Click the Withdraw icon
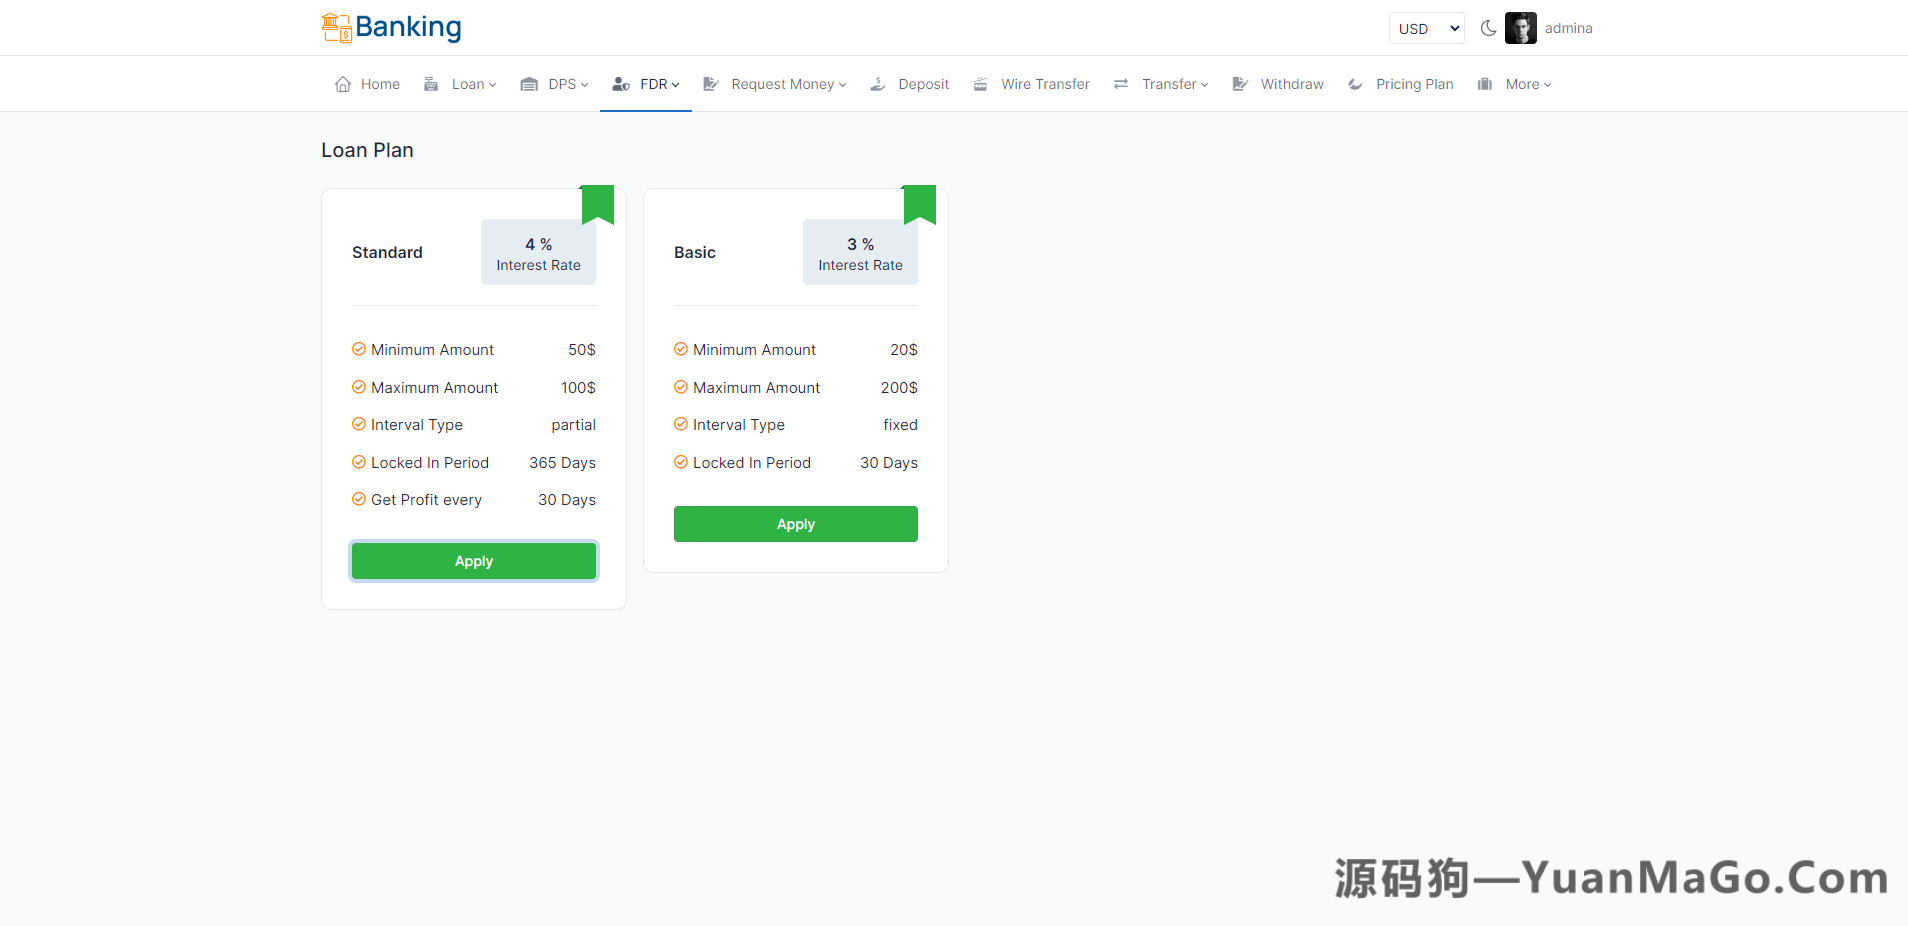The image size is (1908, 926). point(1240,84)
